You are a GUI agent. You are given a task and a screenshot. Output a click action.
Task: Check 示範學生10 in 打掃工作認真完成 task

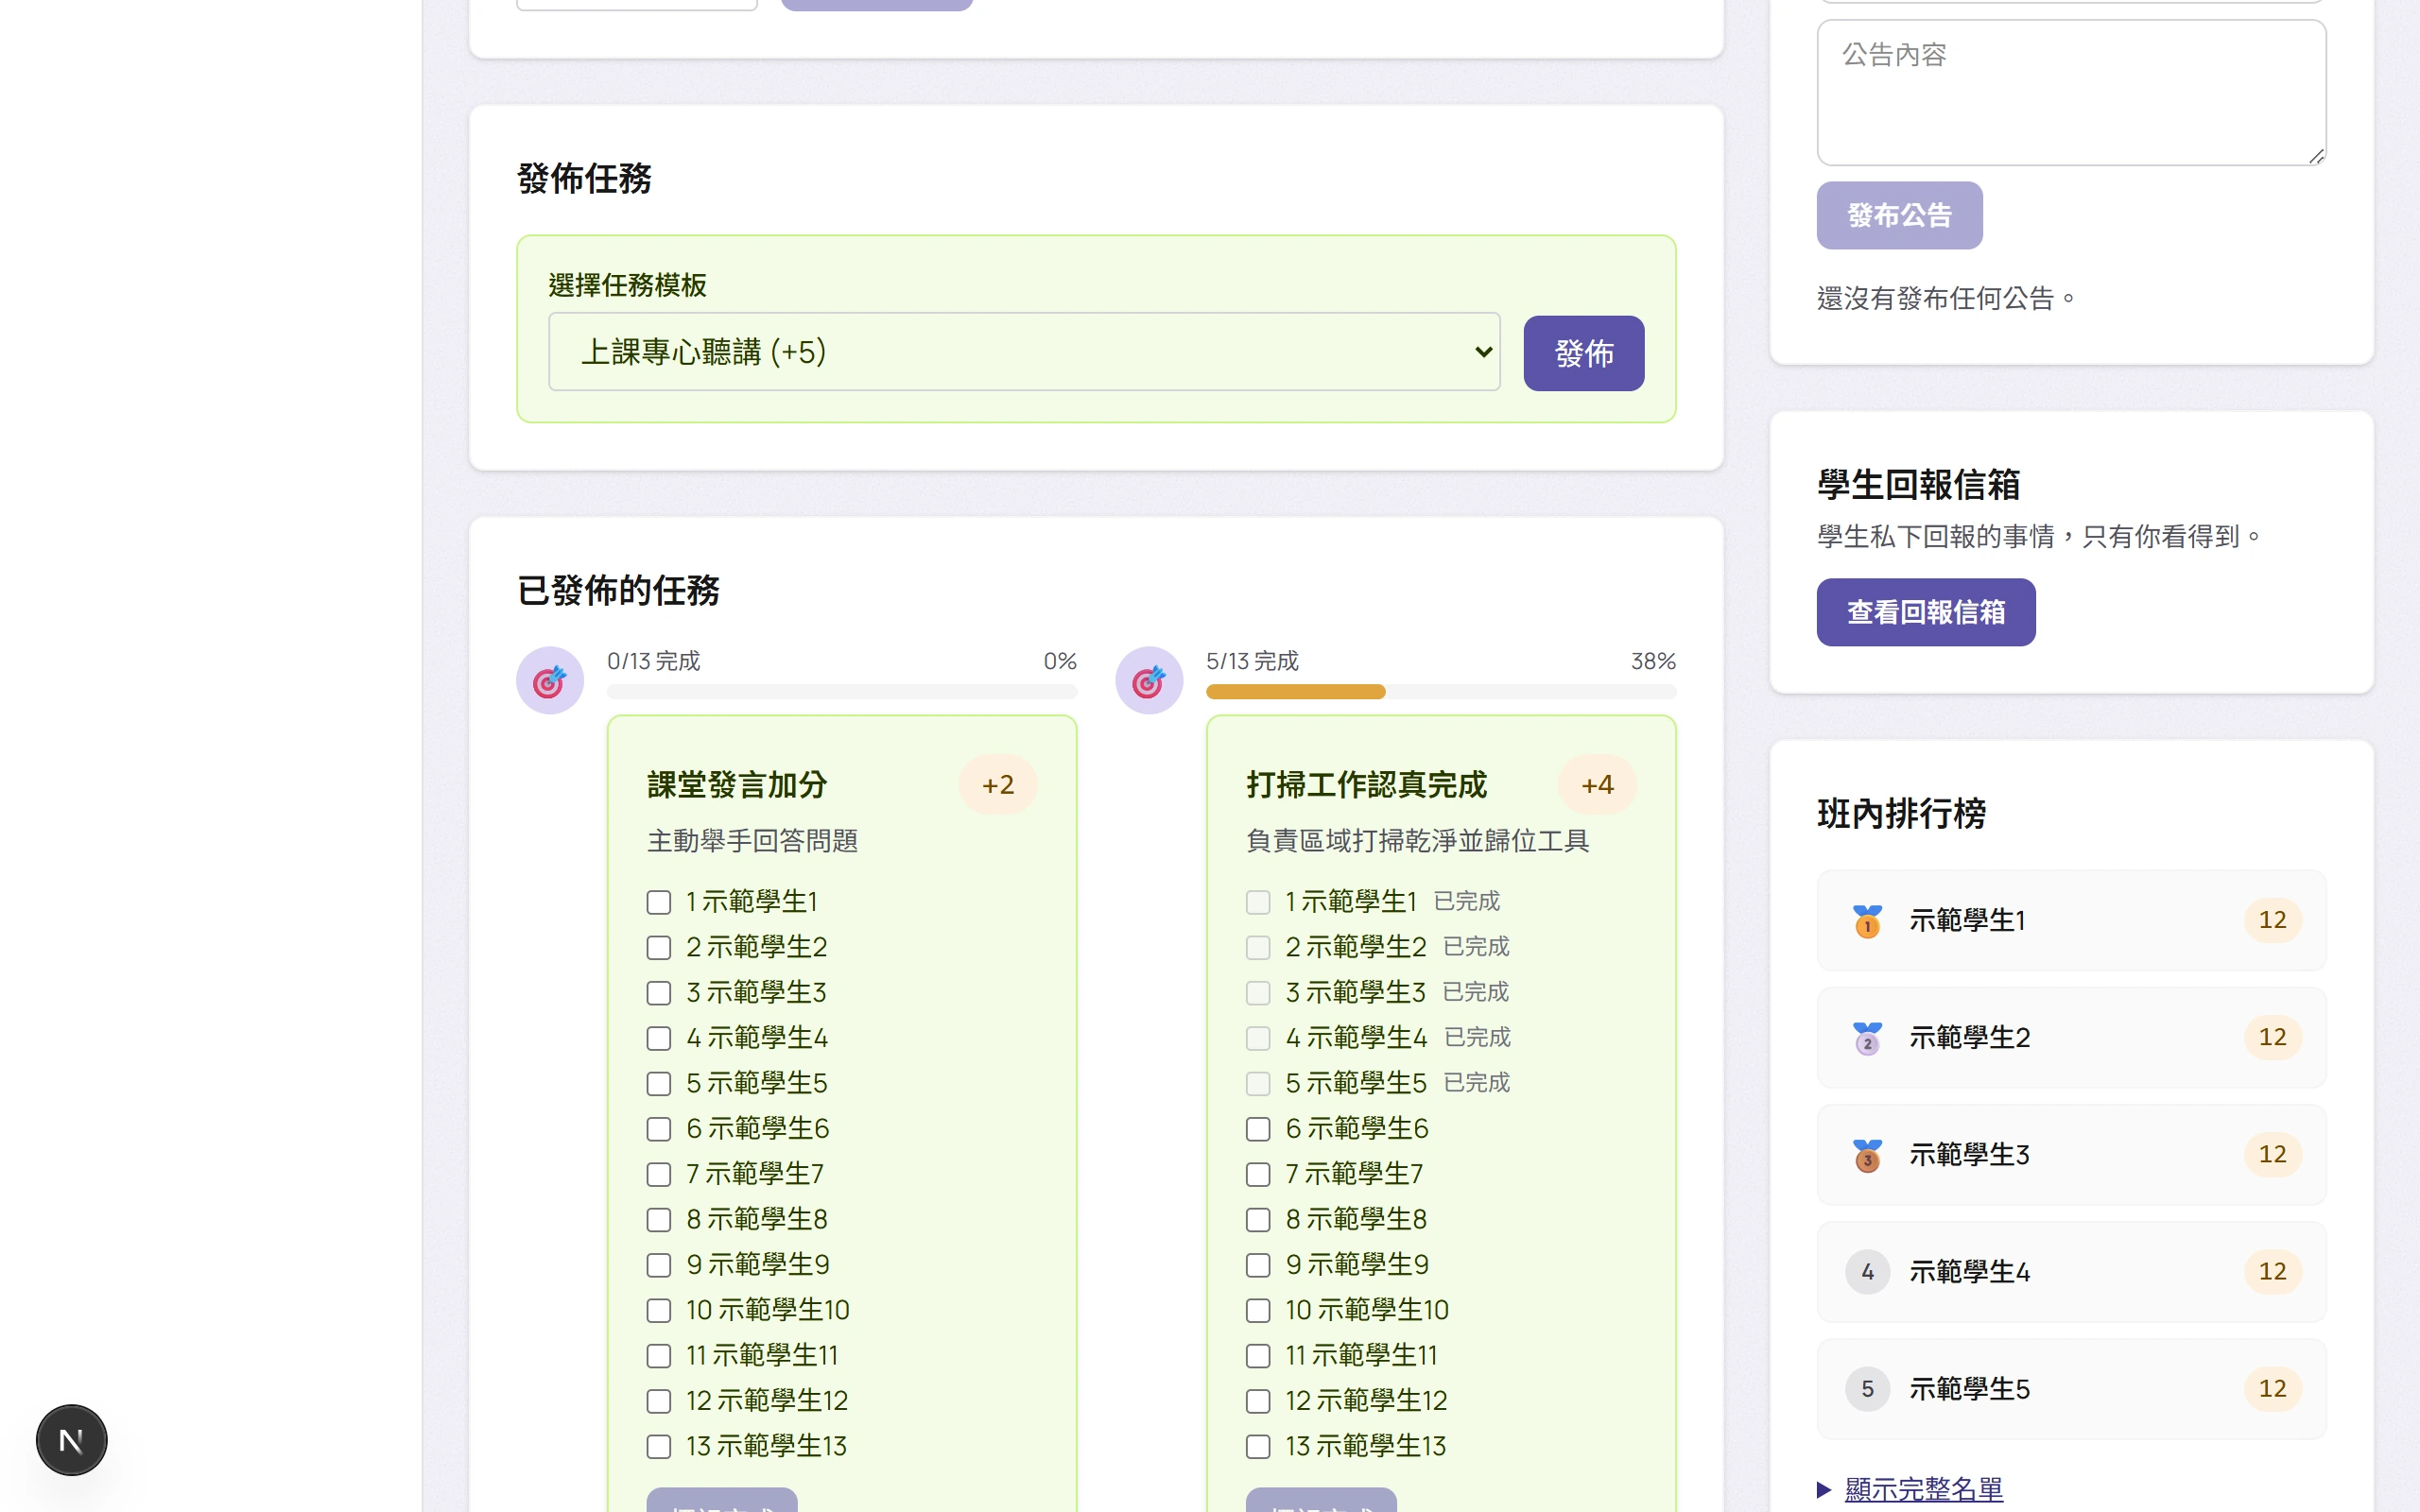(x=1258, y=1310)
